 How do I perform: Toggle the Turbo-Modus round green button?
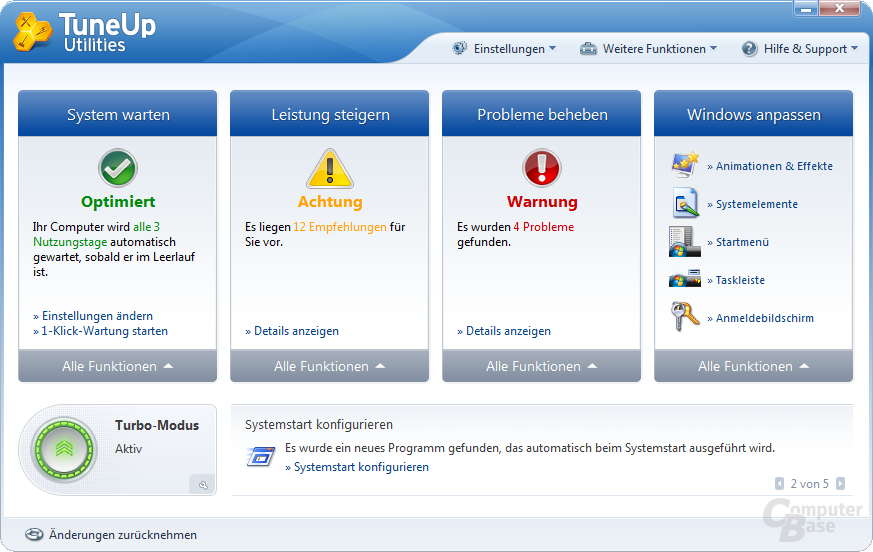[x=64, y=449]
